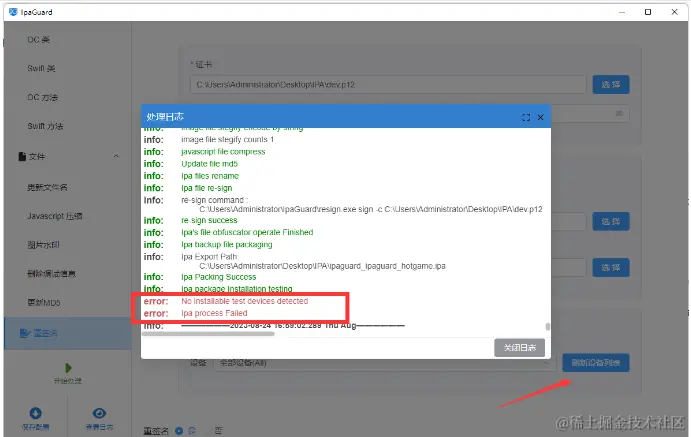
Task: Click the 查看日志 eye icon
Action: point(99,413)
